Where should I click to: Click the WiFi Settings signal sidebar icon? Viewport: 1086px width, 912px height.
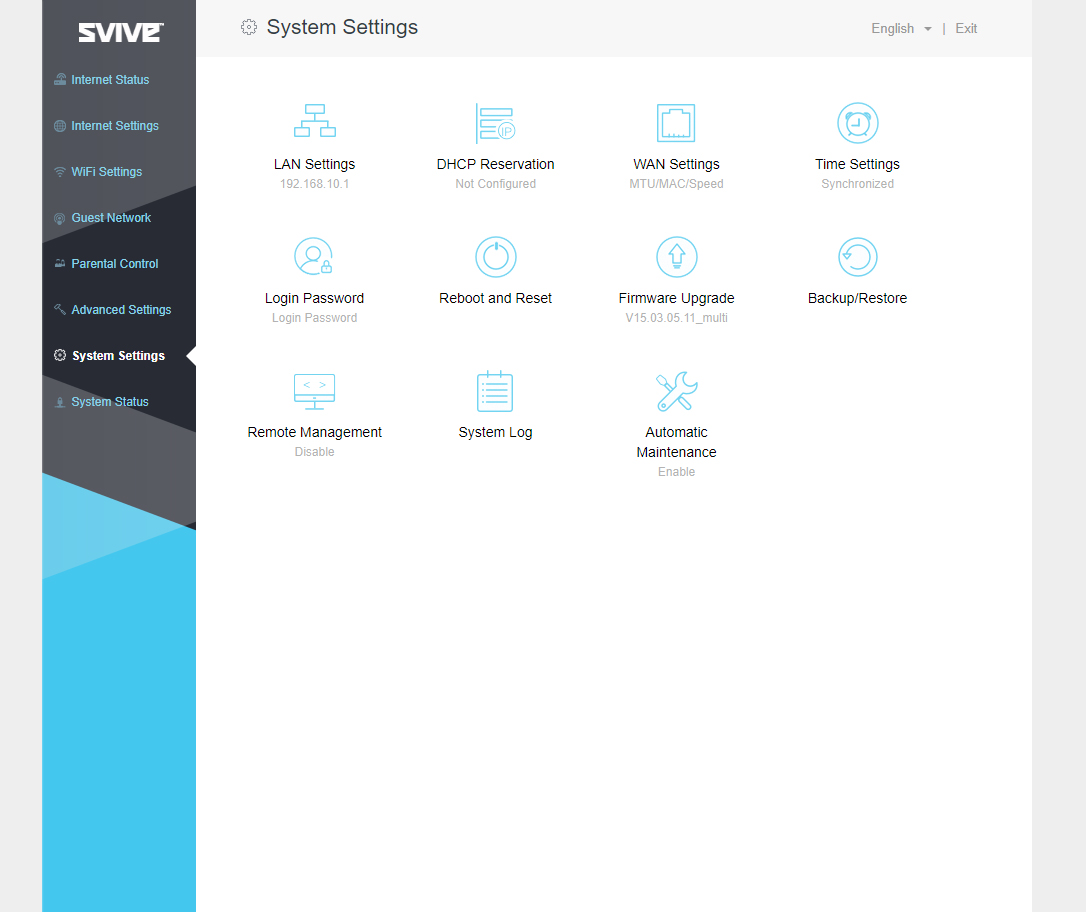[60, 172]
